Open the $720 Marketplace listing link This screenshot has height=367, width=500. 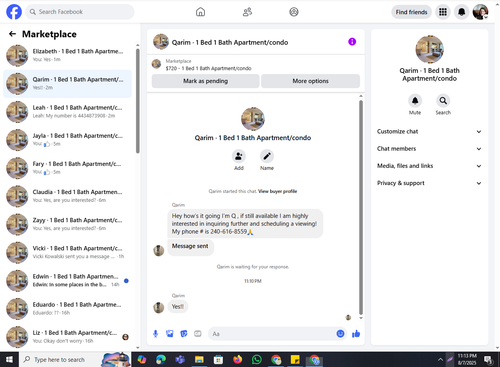pyautogui.click(x=208, y=68)
